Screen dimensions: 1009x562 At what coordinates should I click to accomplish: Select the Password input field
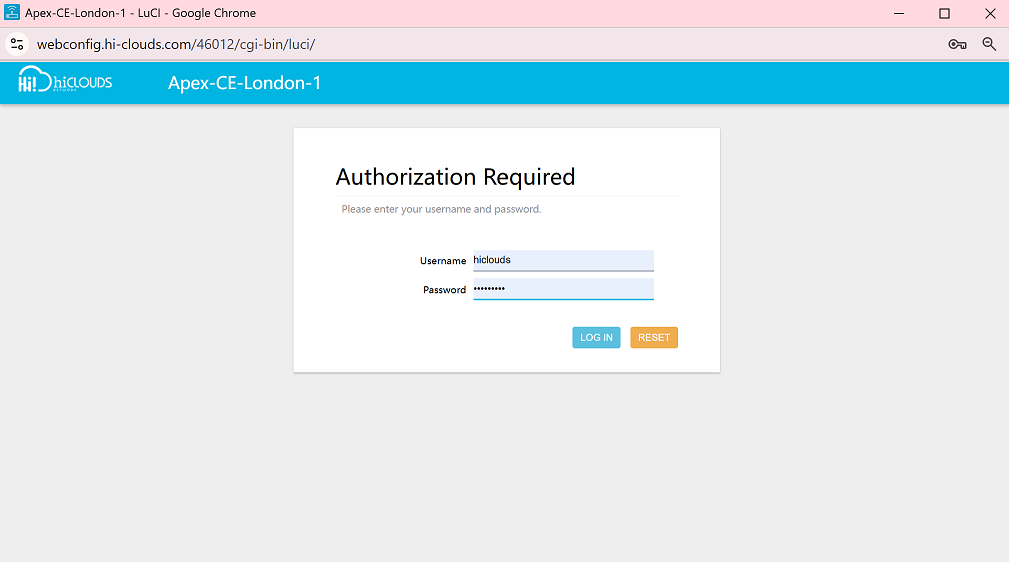[563, 289]
